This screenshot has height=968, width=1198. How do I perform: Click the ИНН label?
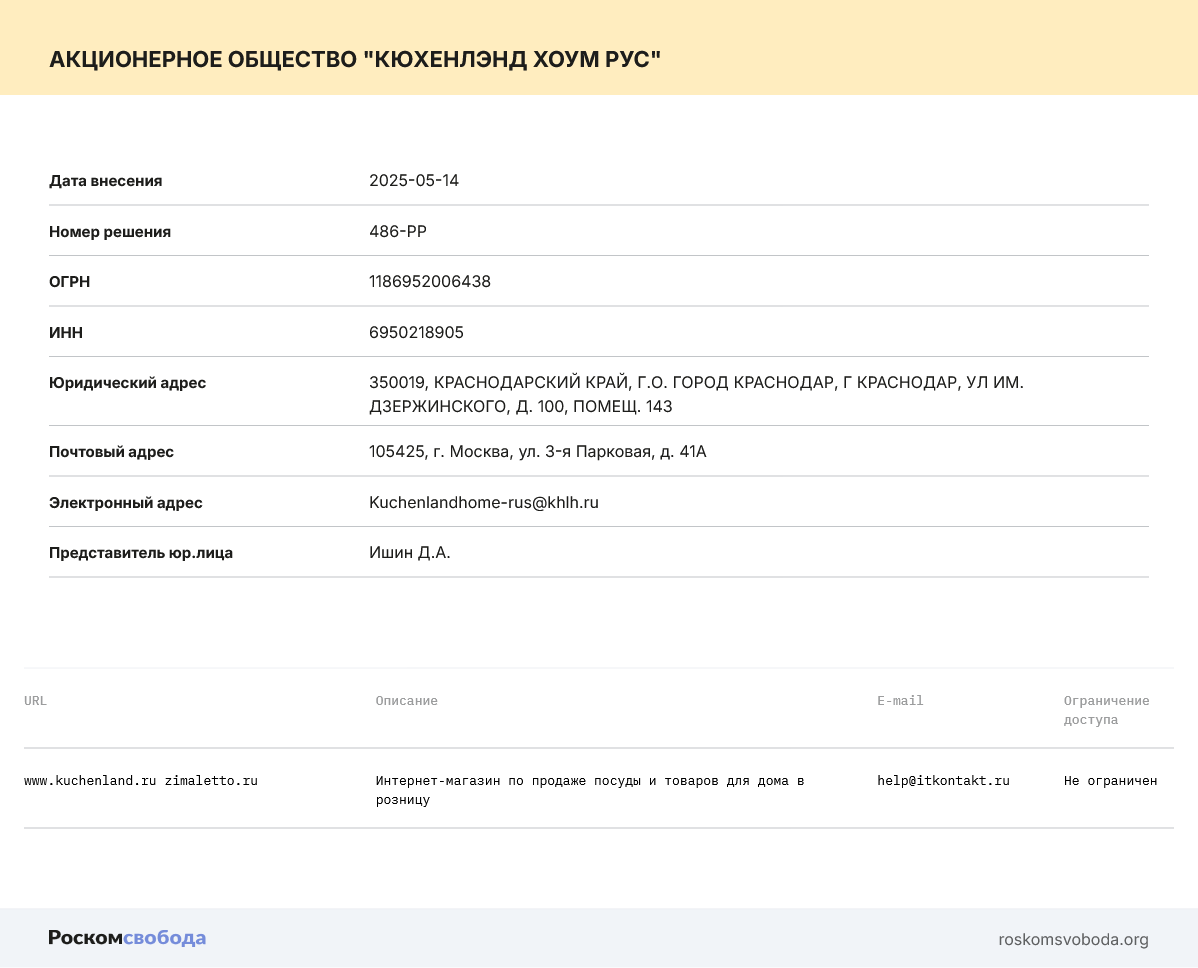pyautogui.click(x=66, y=332)
